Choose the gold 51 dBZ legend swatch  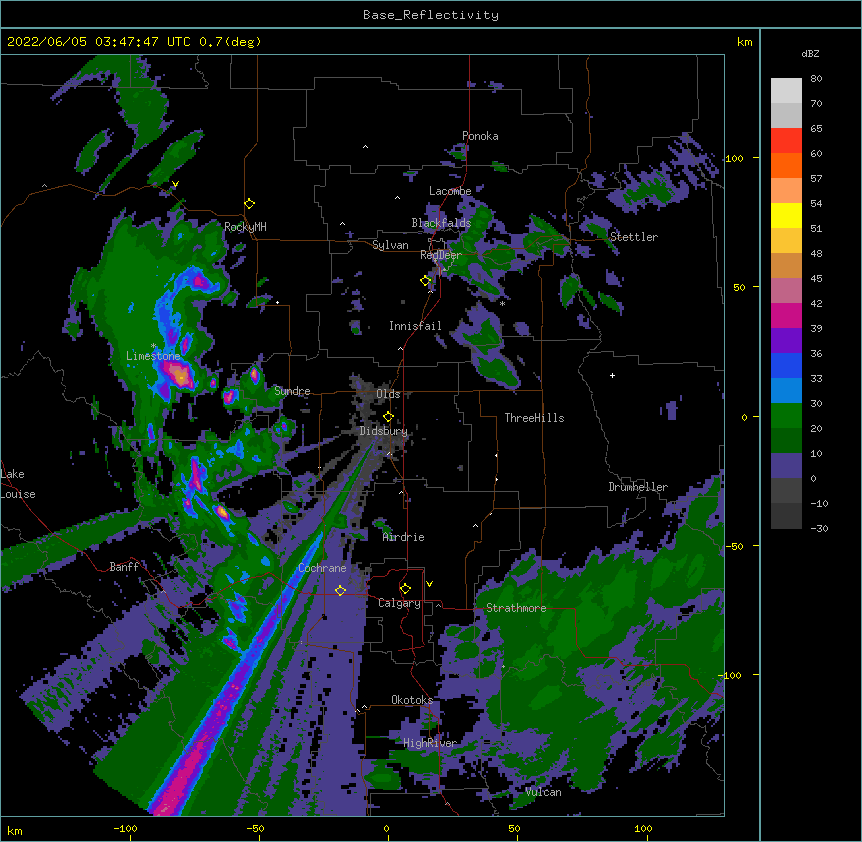click(786, 241)
